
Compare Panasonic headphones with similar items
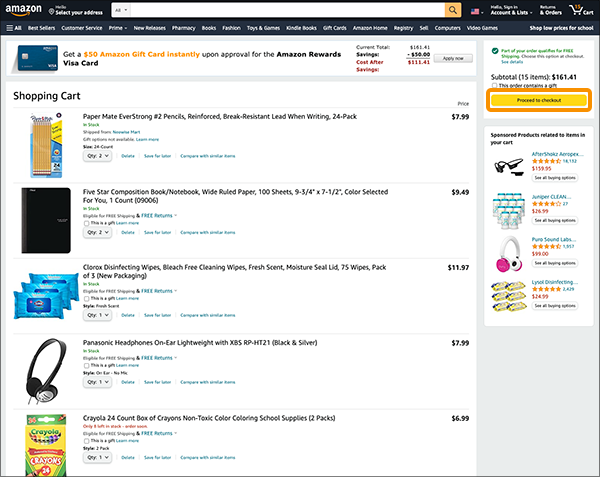click(208, 382)
